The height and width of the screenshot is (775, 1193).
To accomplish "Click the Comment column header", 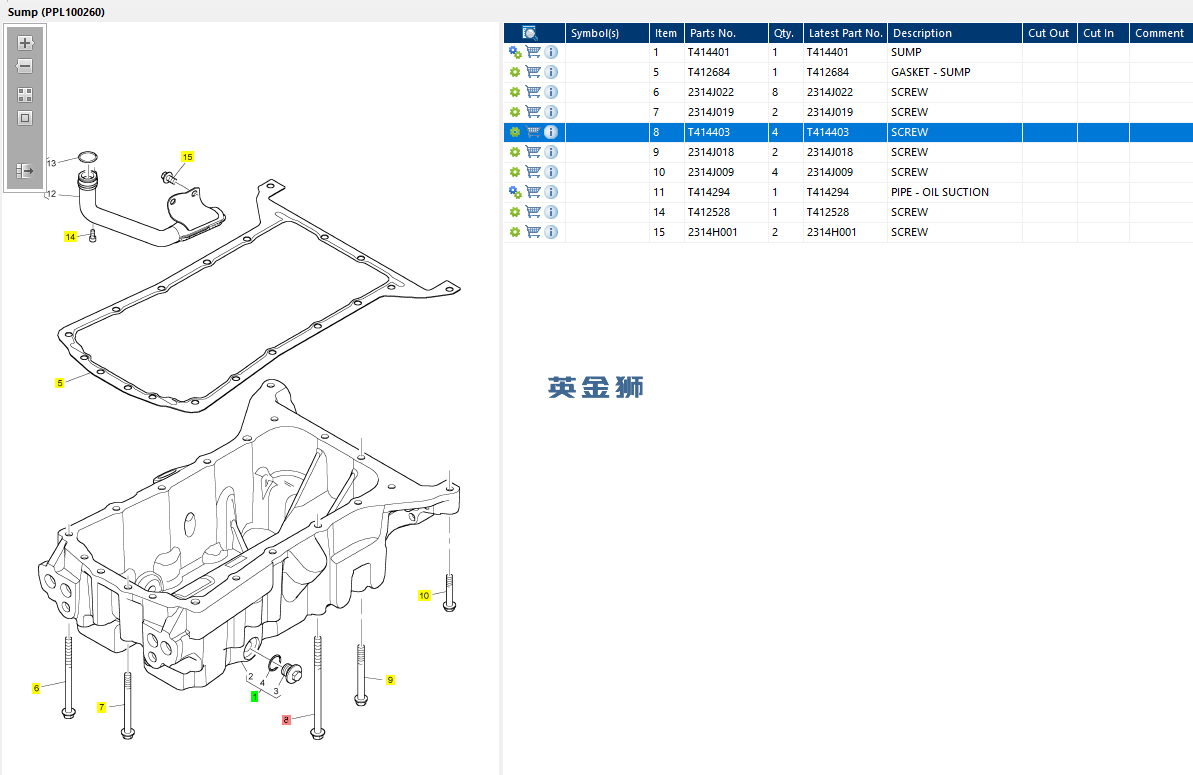I will (1160, 33).
